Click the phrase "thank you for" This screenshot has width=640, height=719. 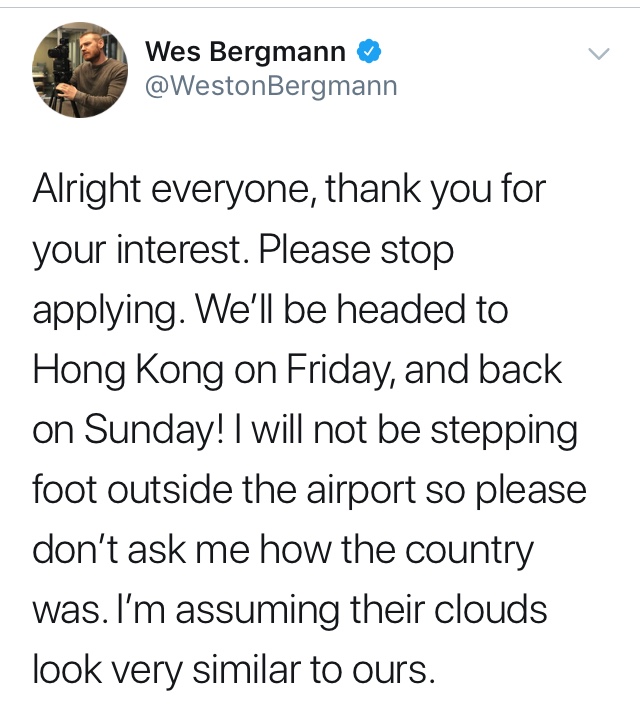(x=436, y=189)
